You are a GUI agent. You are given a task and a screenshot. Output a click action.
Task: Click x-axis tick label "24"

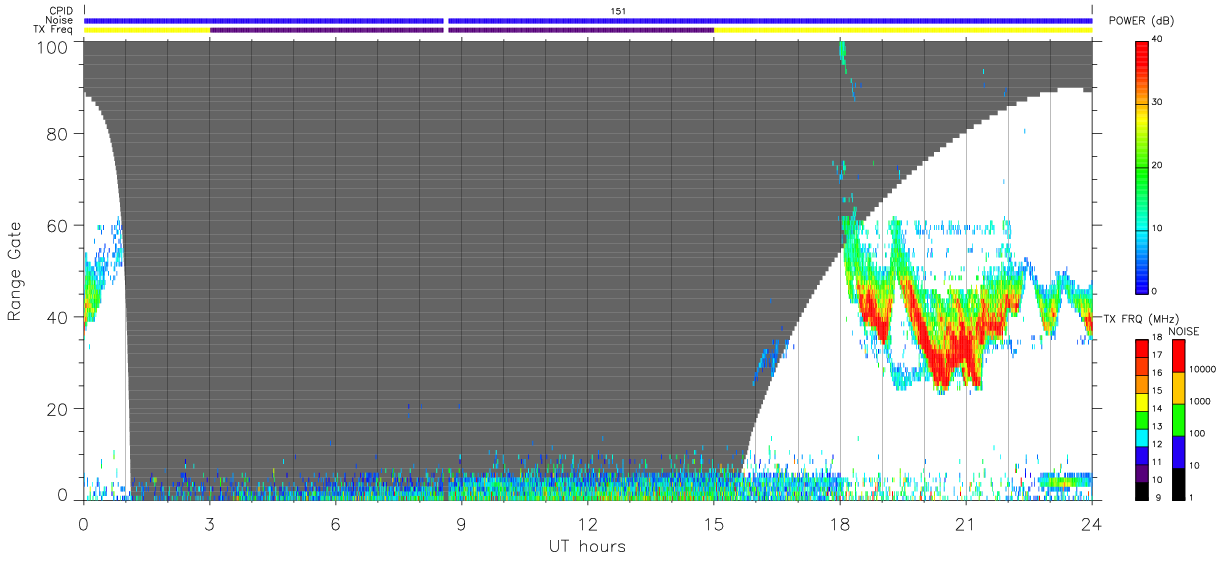click(x=1092, y=524)
